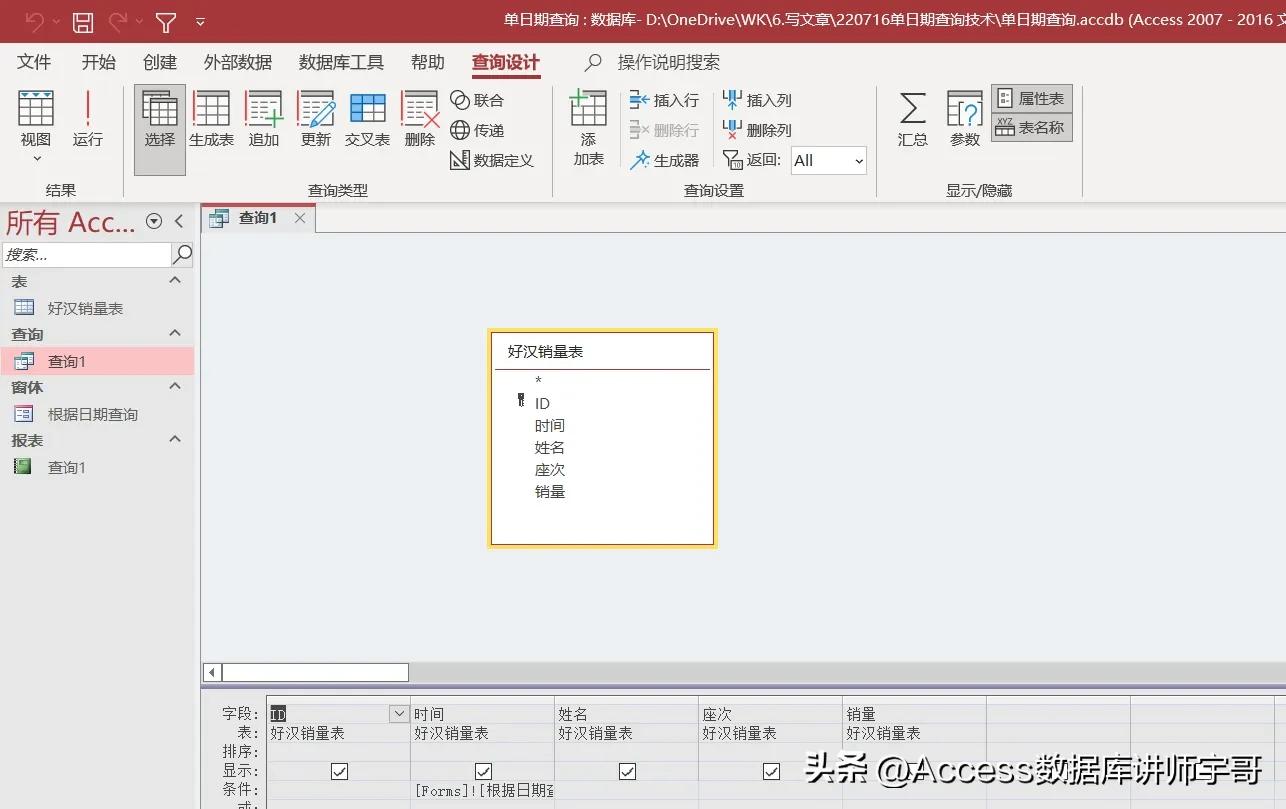
Task: Open the field dropdown showing ID
Action: pyautogui.click(x=399, y=713)
